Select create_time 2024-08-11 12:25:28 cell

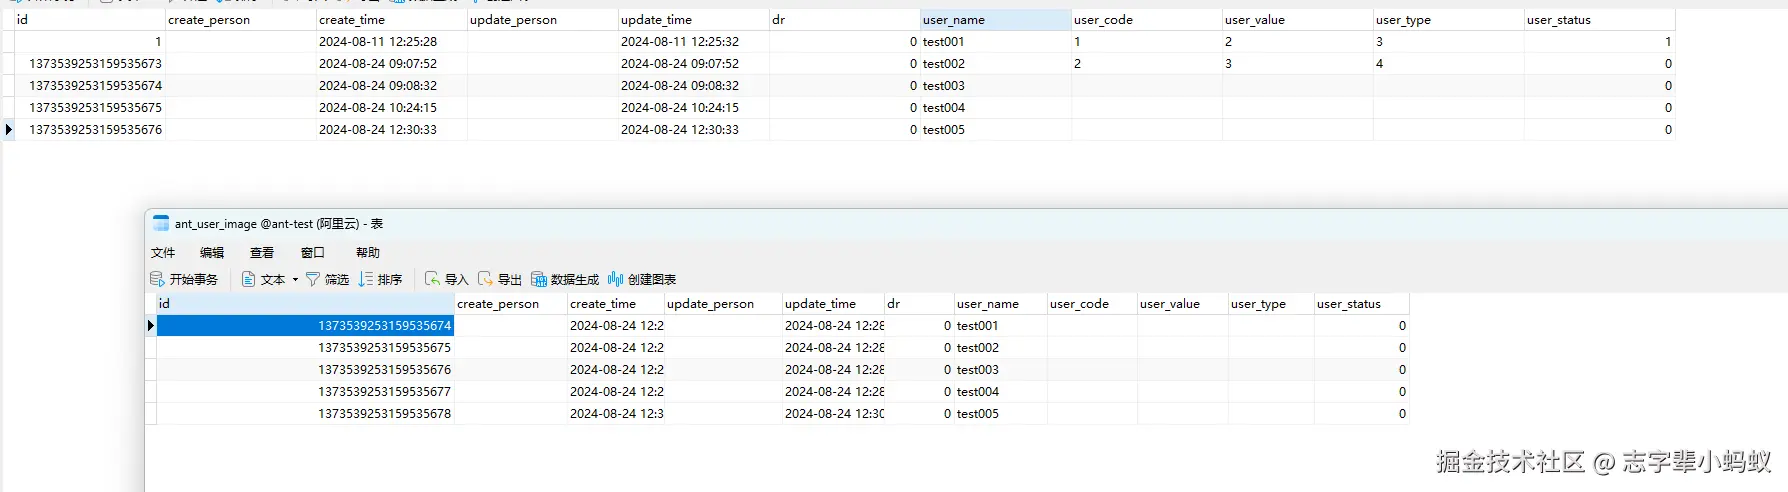(391, 42)
